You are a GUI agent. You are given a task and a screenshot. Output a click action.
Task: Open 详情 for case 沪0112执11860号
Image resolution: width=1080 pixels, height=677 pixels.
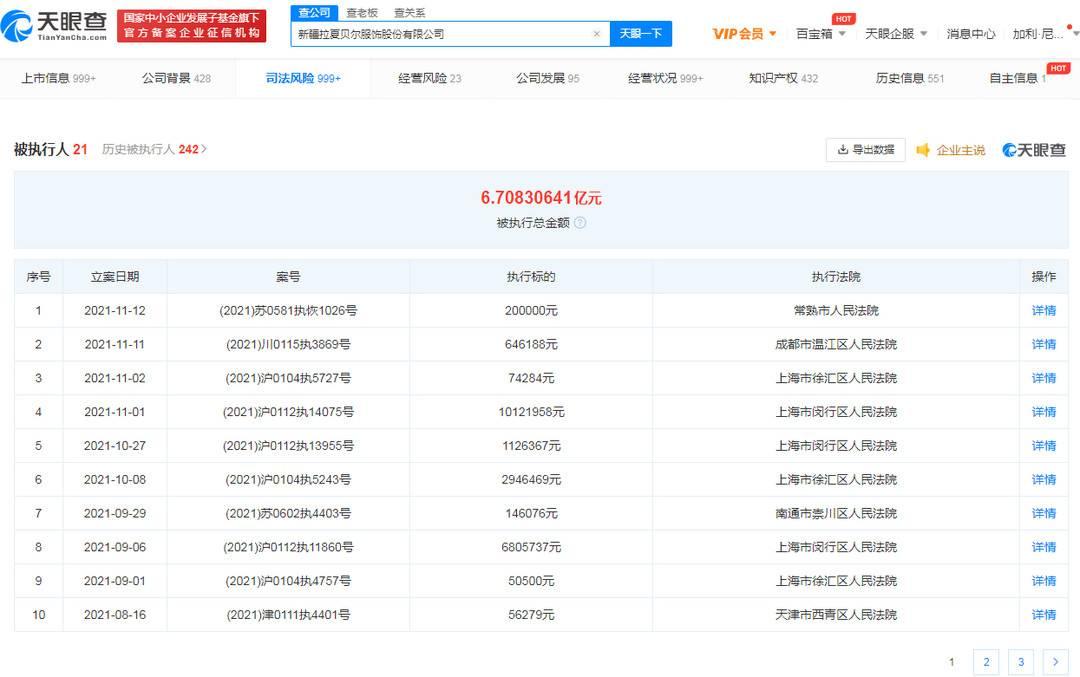coord(1043,547)
